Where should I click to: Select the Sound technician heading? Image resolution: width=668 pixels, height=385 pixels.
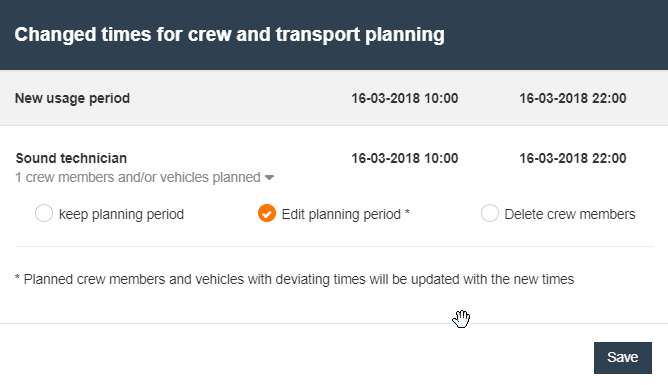pos(71,158)
